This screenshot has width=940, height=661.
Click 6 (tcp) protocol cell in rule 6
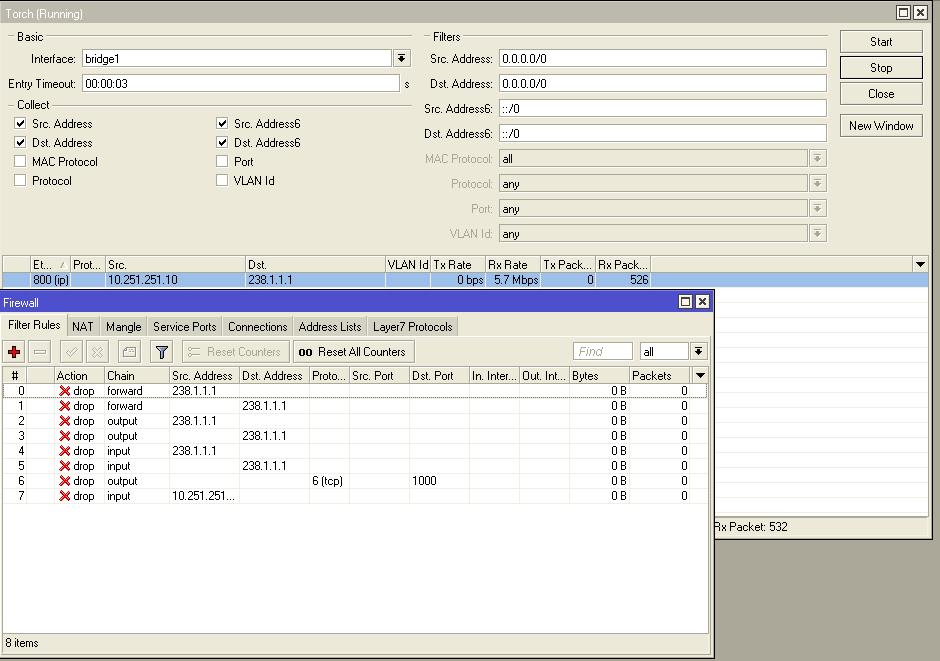point(329,481)
